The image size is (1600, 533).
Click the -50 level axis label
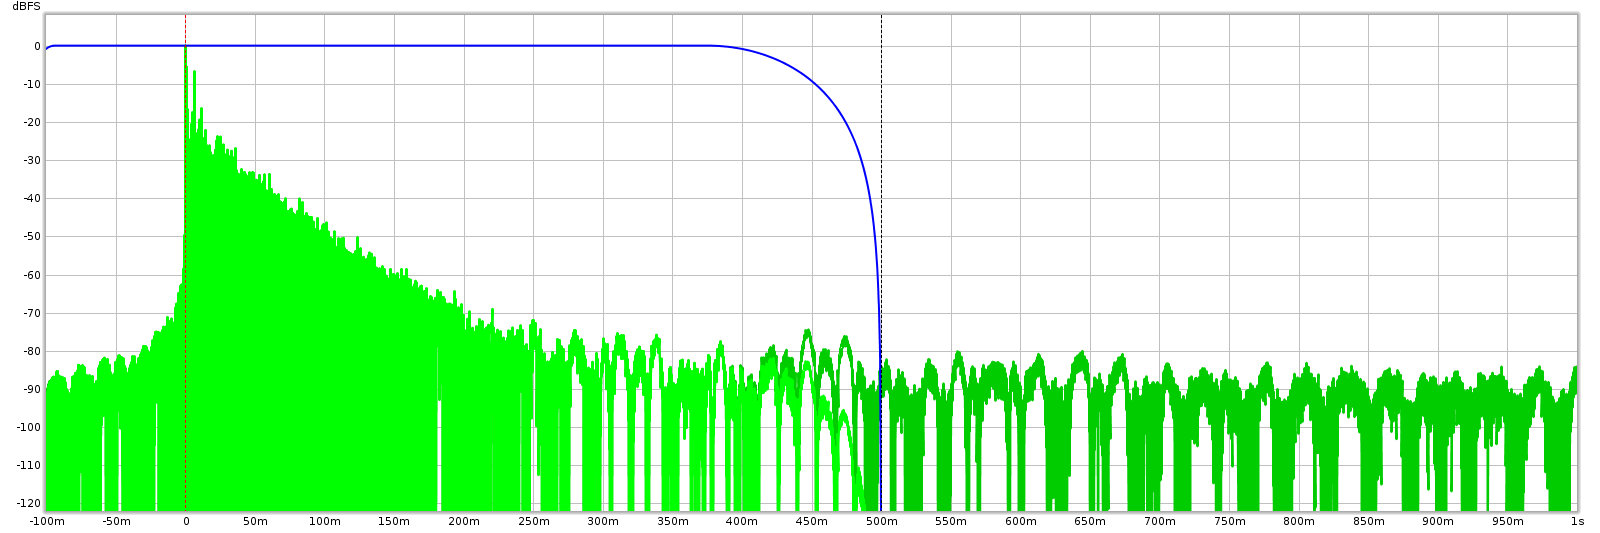click(32, 236)
